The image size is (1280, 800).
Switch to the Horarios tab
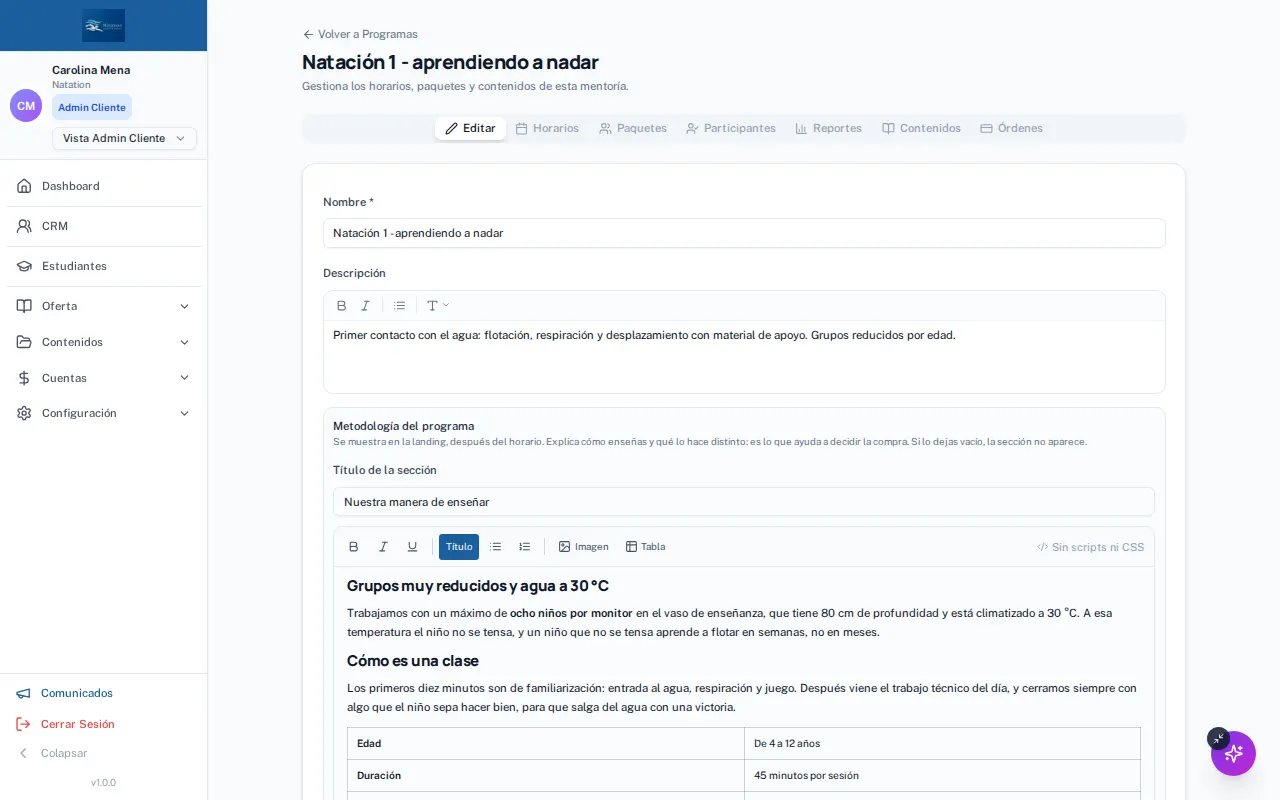[547, 128]
